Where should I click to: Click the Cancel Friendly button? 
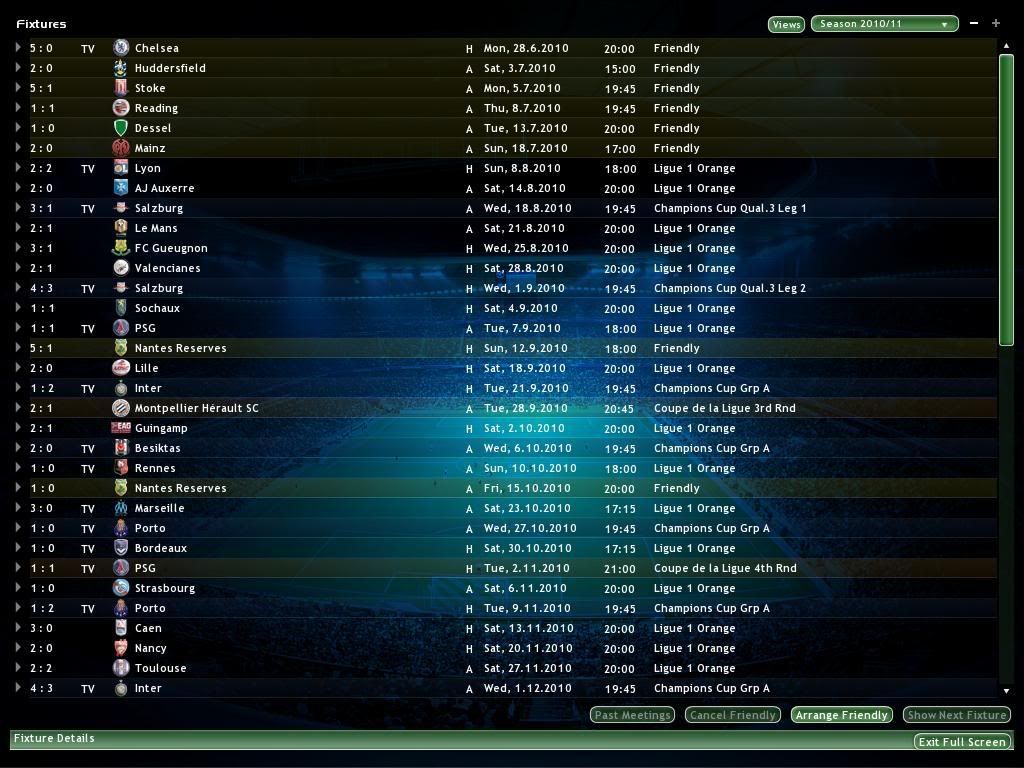(x=733, y=715)
